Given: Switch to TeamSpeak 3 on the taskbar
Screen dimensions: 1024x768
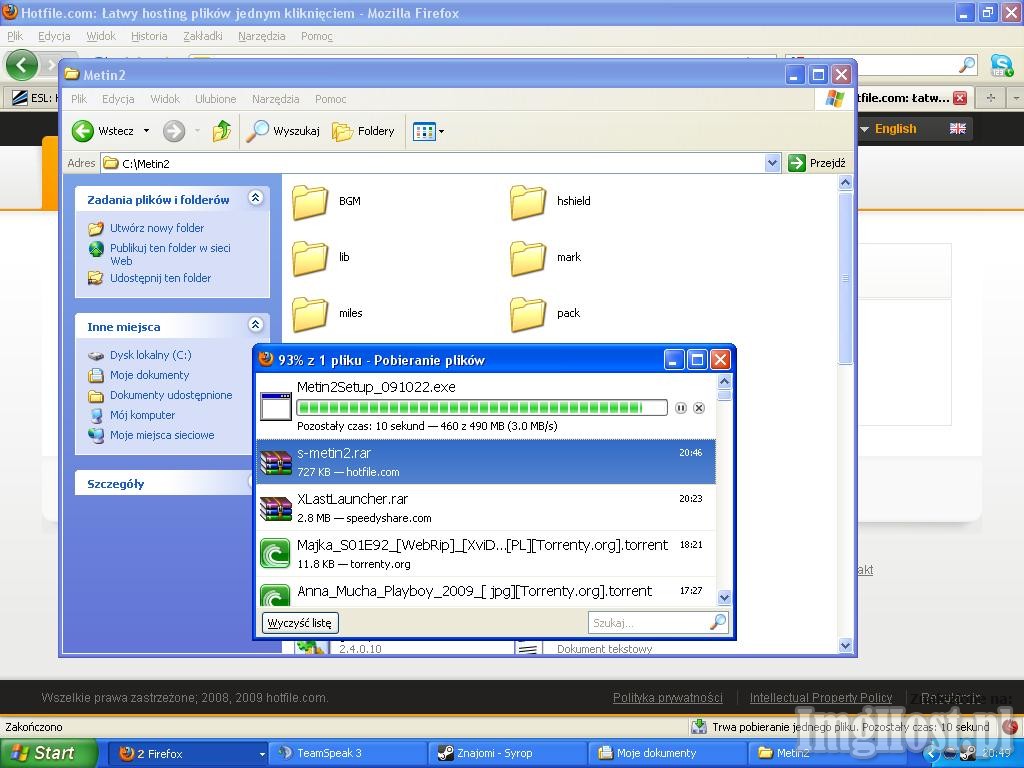Looking at the screenshot, I should coord(348,753).
